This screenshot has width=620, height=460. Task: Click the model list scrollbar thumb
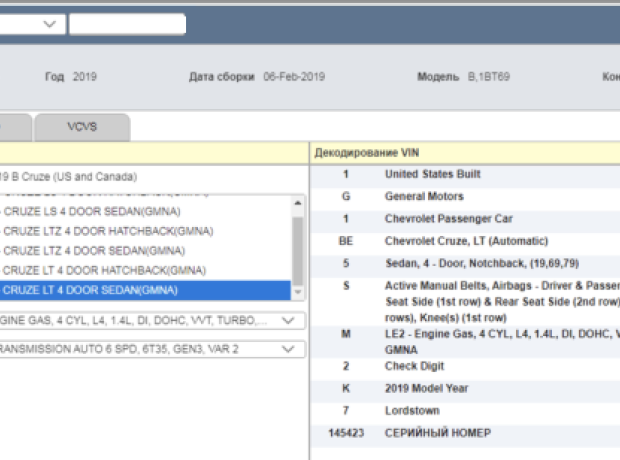pyautogui.click(x=298, y=251)
